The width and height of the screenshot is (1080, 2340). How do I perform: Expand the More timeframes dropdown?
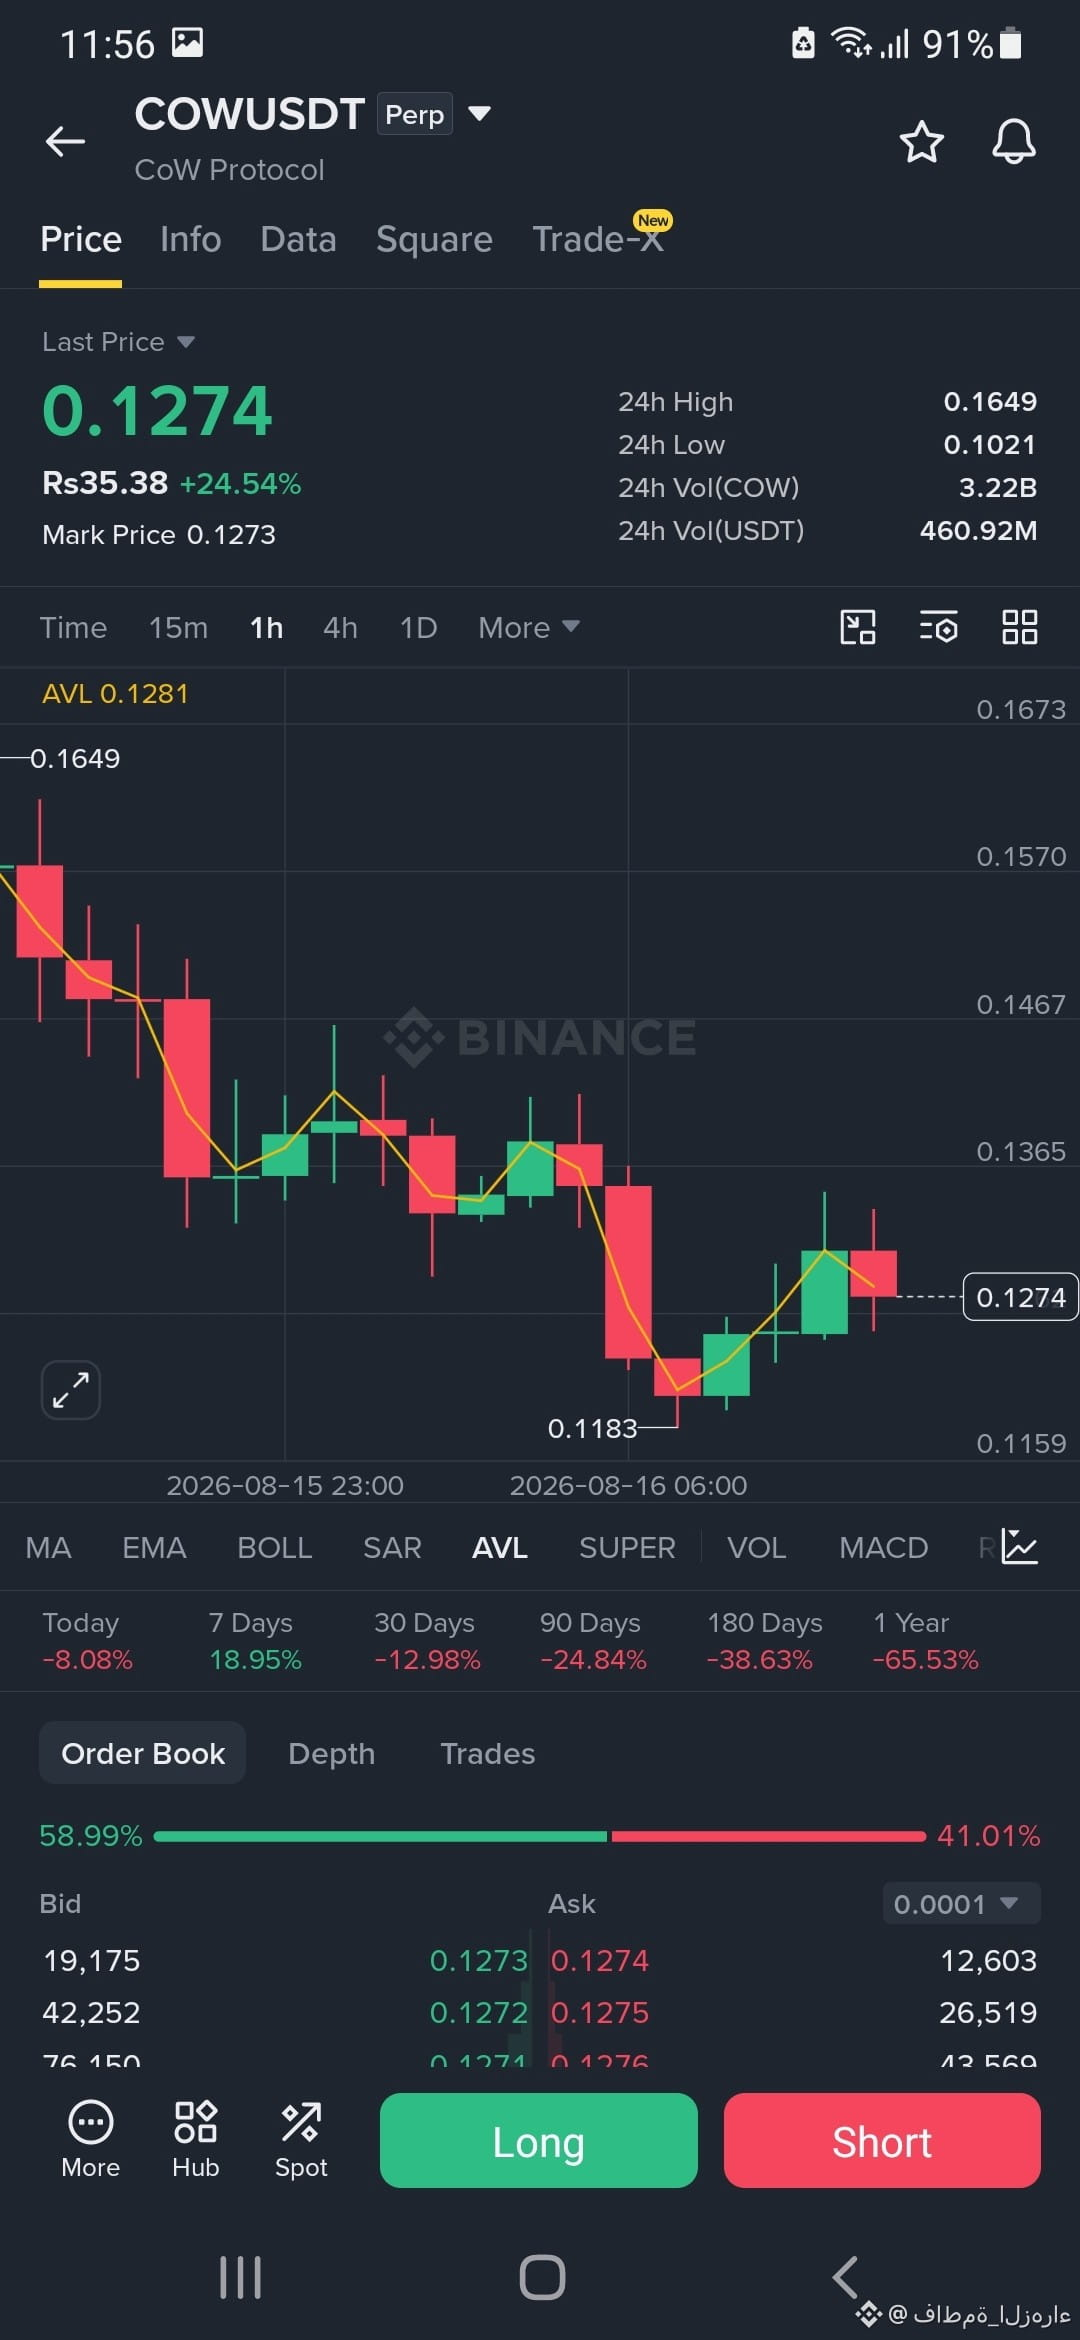[528, 627]
